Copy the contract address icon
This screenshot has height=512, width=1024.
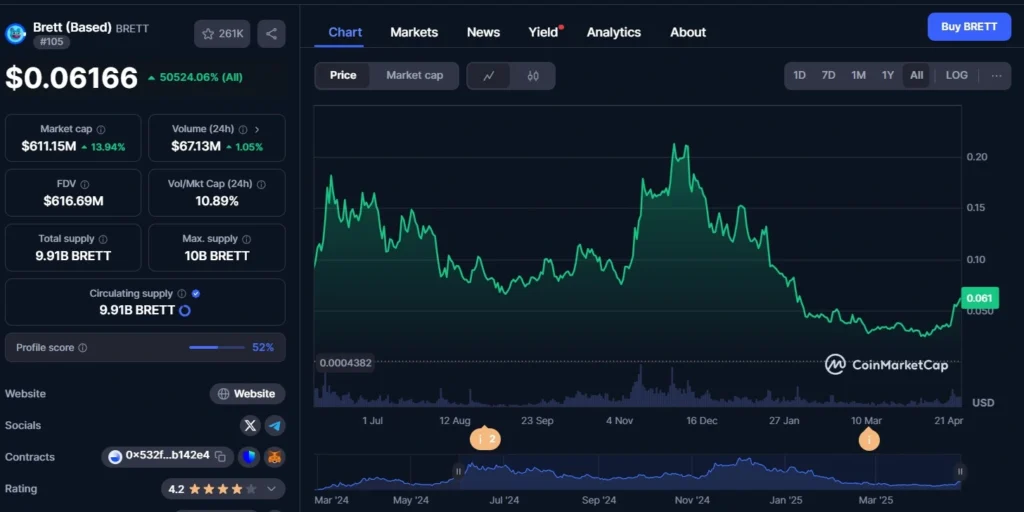220,456
